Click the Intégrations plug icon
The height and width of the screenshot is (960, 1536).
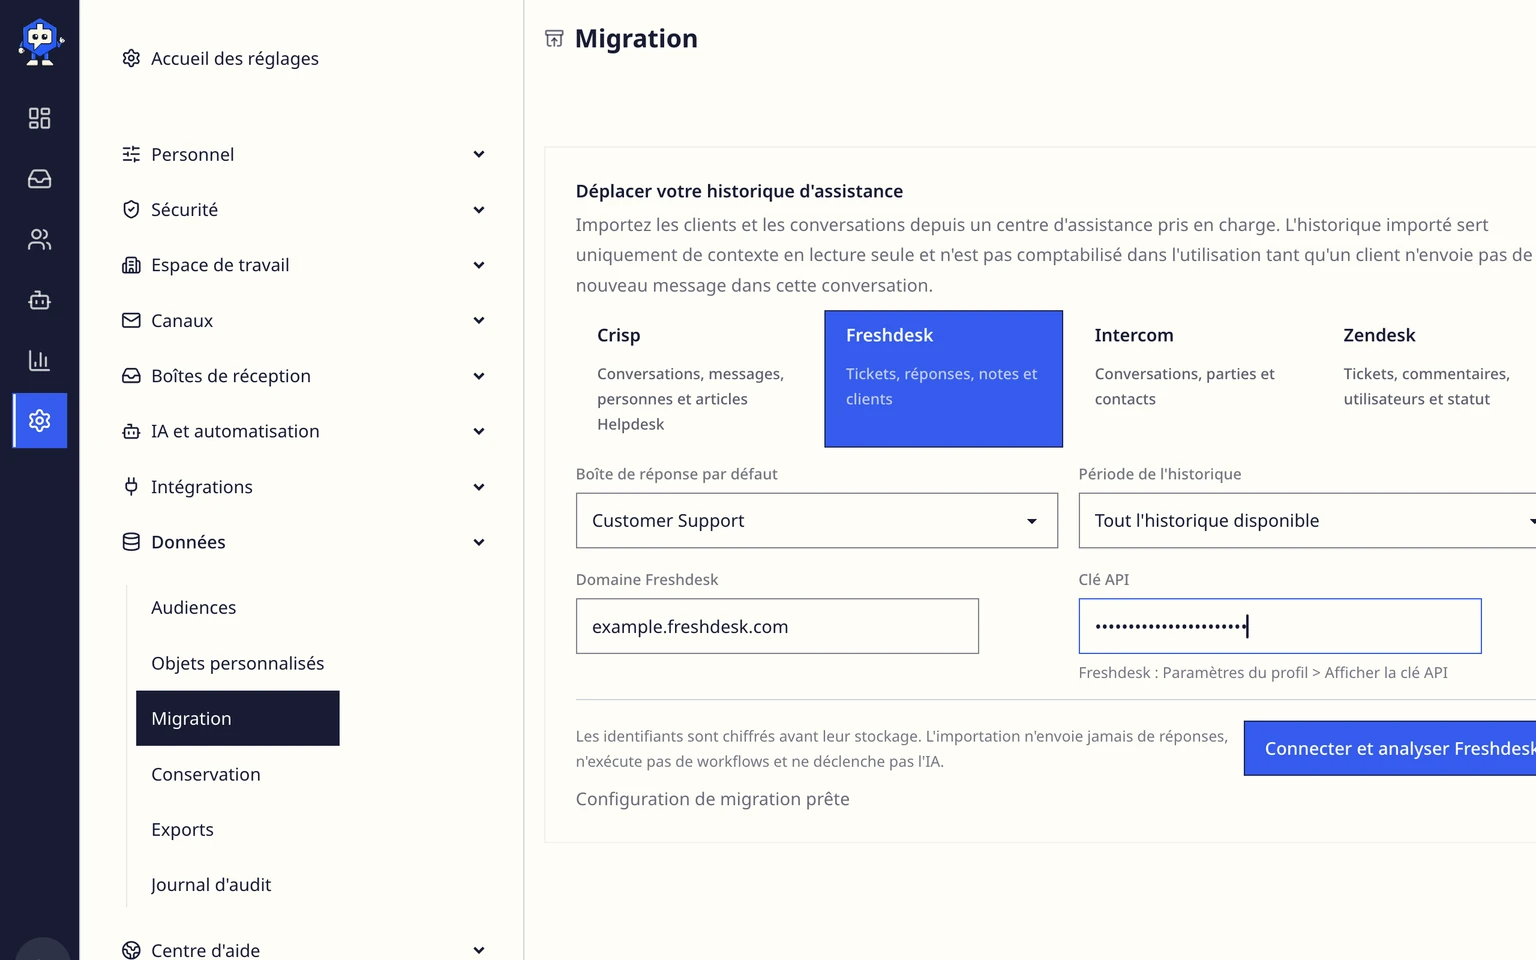(131, 486)
